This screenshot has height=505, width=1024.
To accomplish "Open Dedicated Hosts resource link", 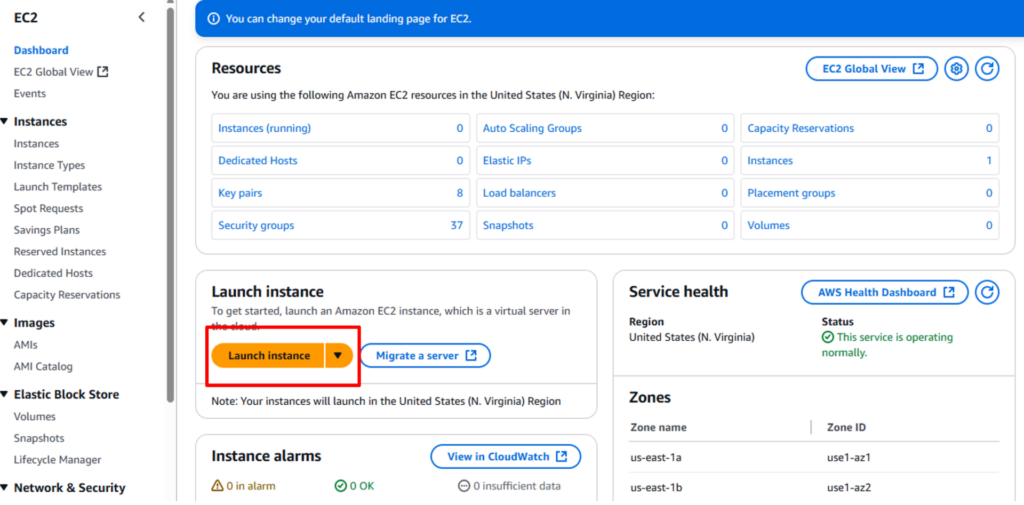I will click(x=256, y=161).
